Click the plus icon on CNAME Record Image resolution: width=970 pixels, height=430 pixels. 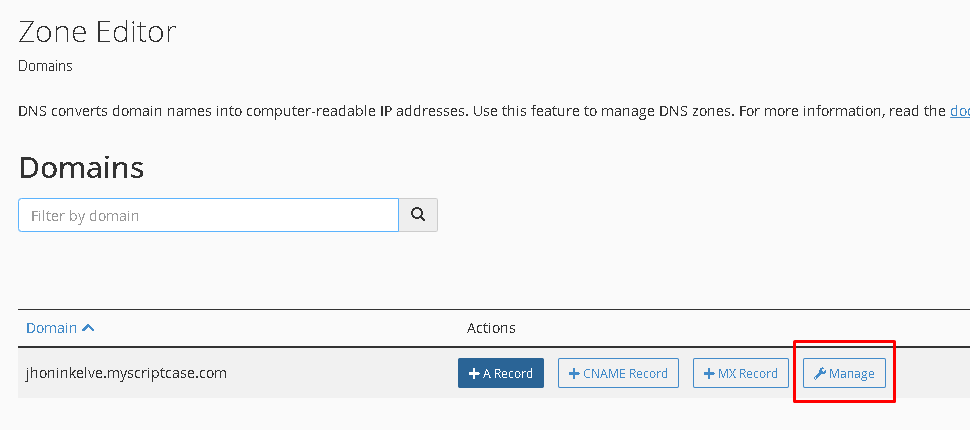574,374
